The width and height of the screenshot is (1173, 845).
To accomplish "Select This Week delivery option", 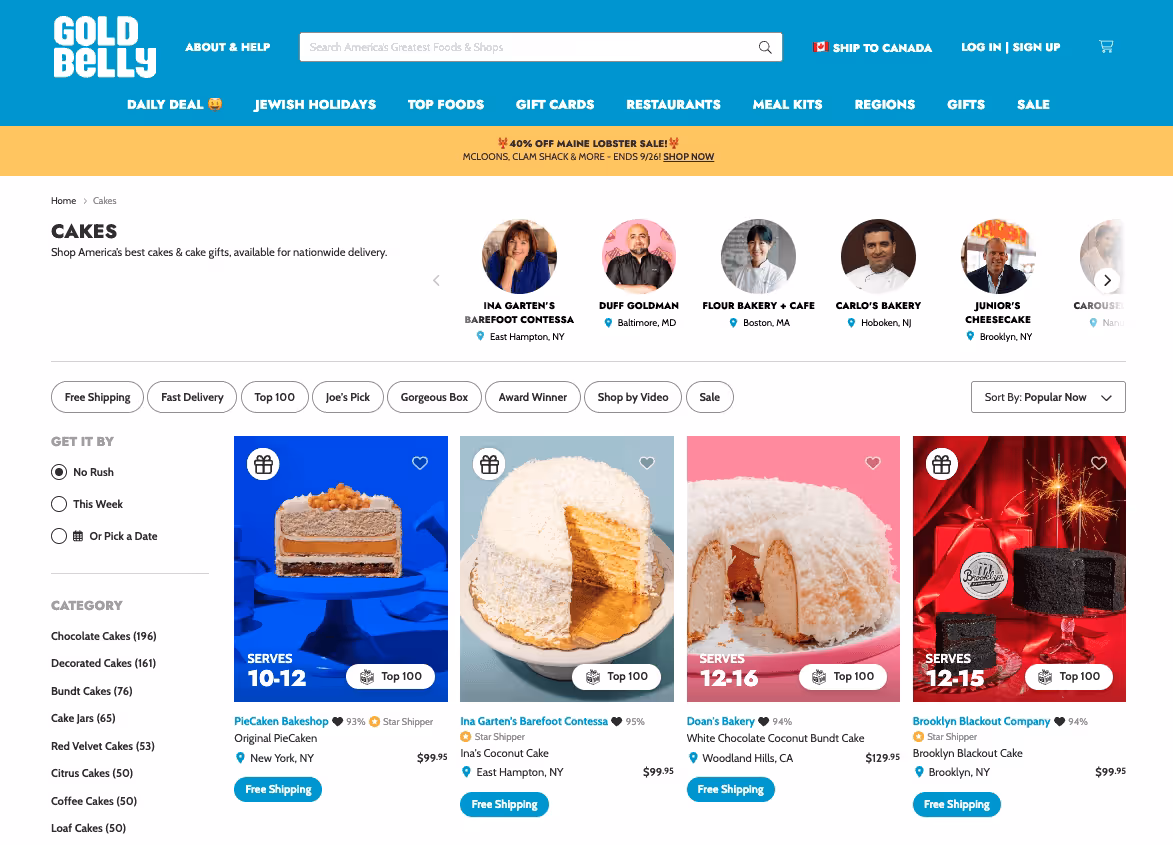I will (59, 504).
